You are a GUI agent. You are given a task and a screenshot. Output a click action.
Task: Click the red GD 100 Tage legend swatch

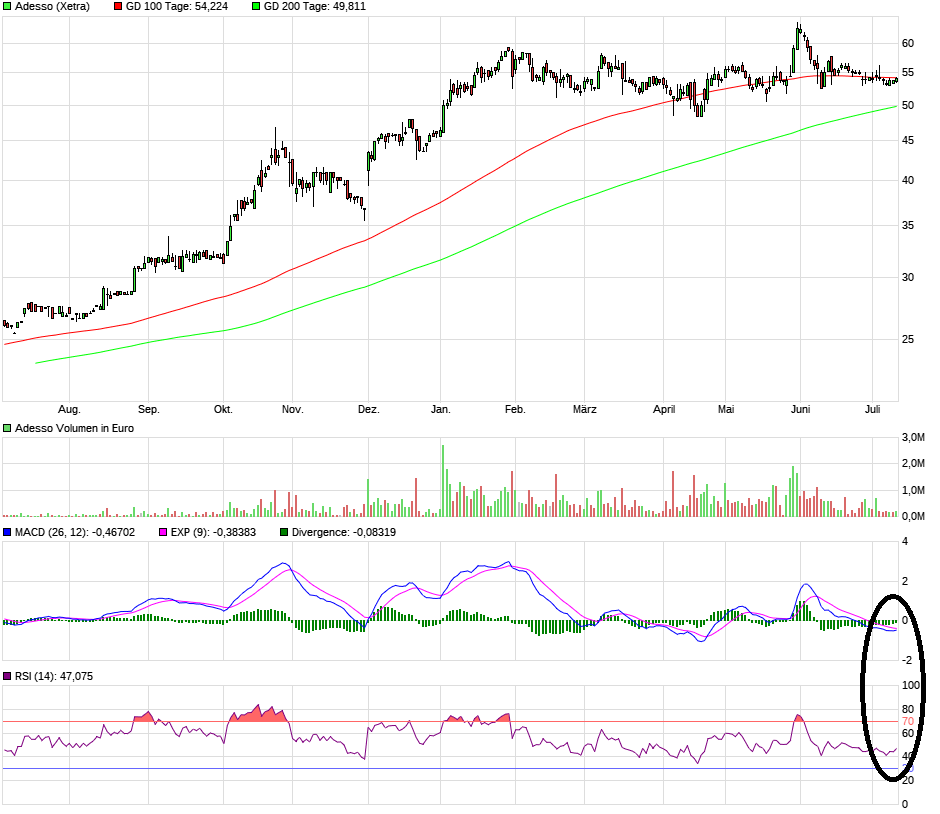[x=119, y=7]
